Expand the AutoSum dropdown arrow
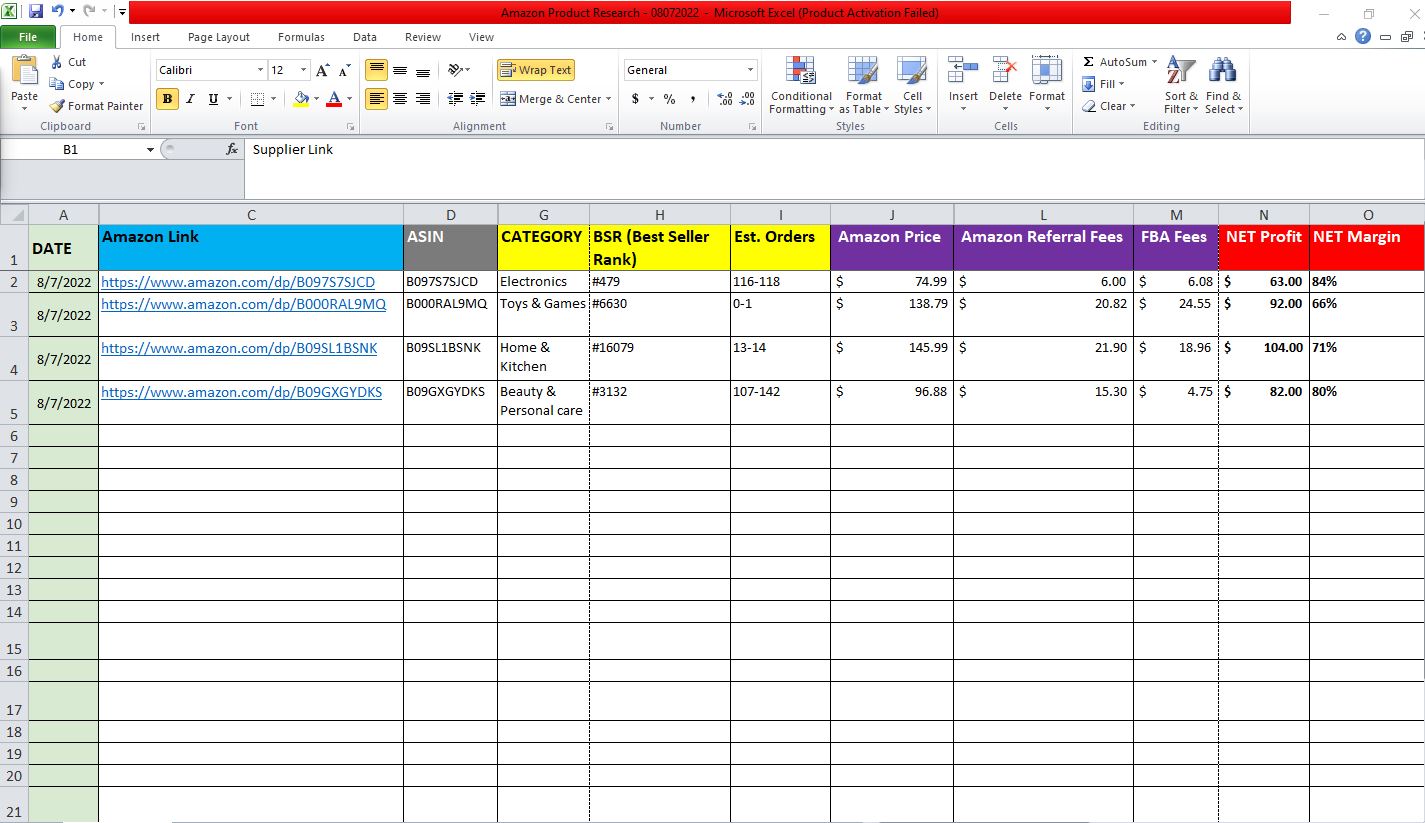Viewport: 1425px width, 823px height. point(1154,62)
